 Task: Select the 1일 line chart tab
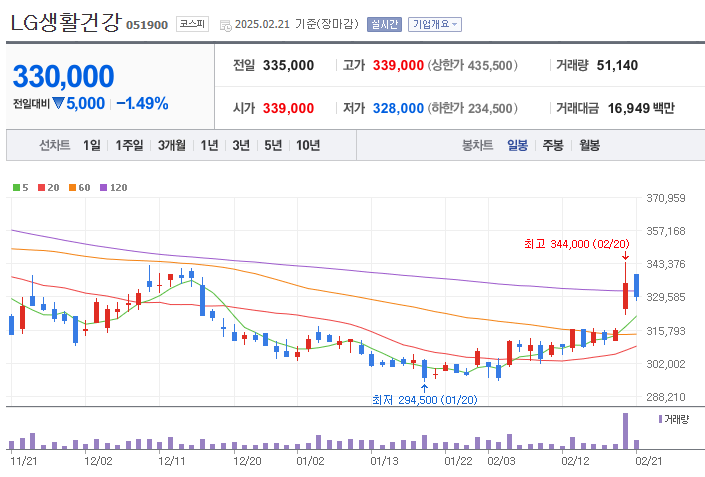(x=92, y=145)
